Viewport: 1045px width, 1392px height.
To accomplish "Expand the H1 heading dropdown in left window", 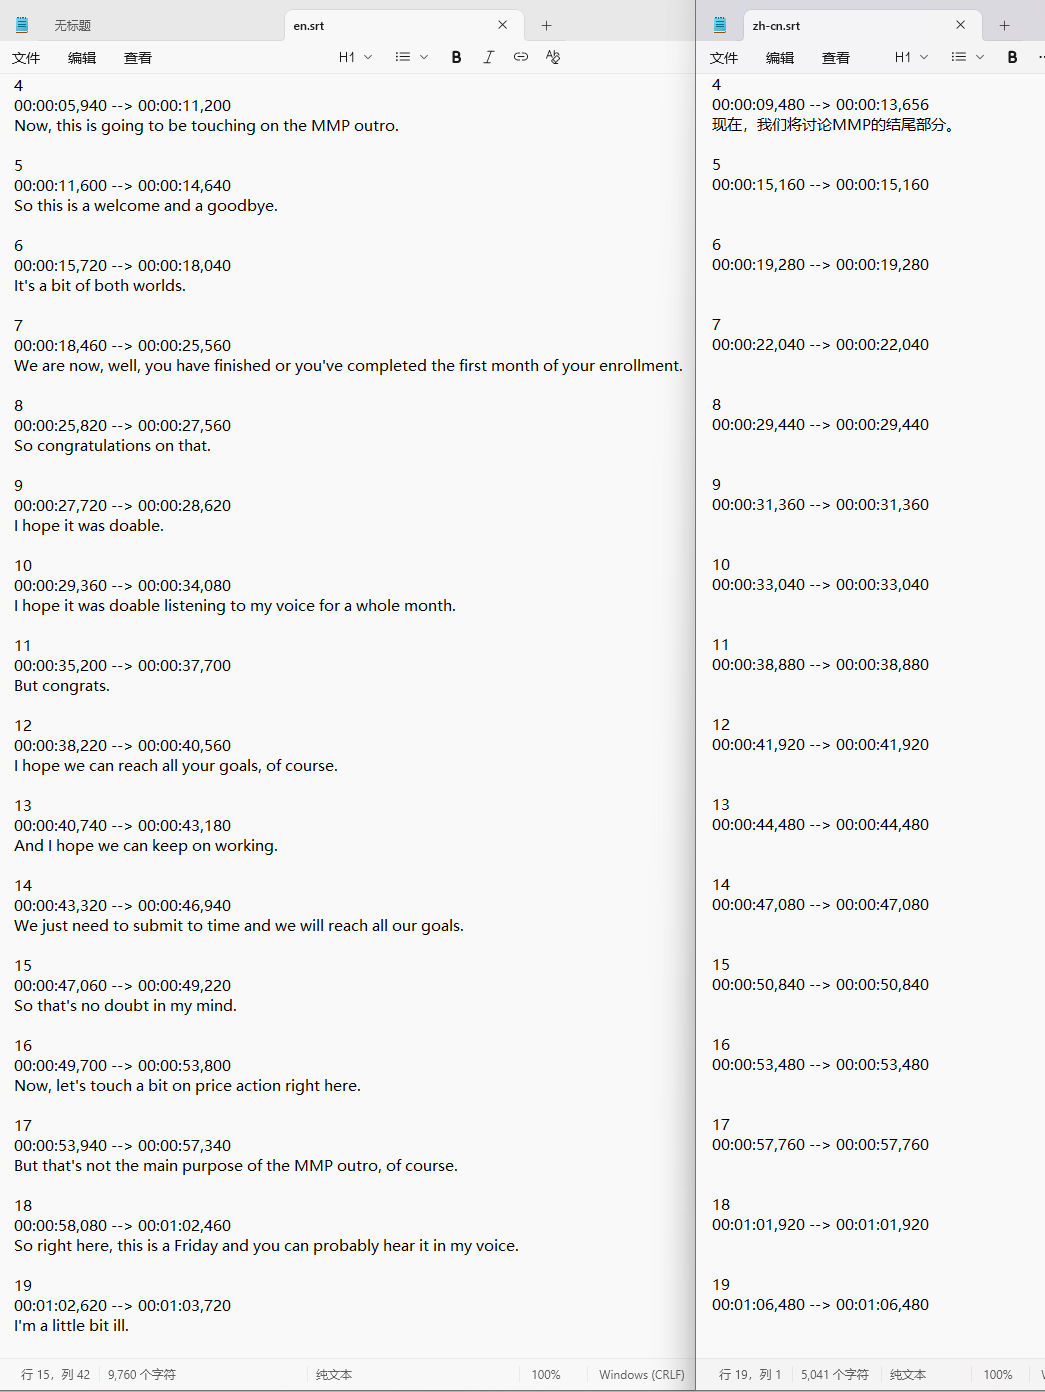I will 355,57.
